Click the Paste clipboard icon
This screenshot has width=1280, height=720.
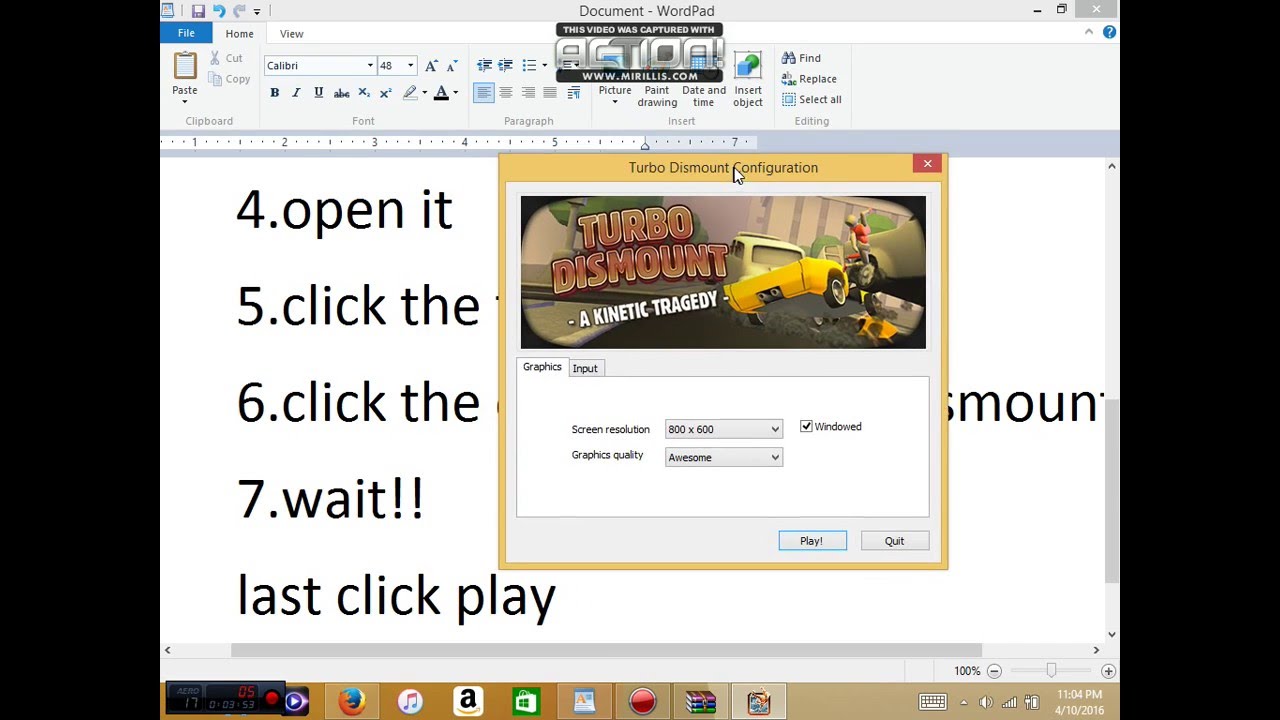(x=185, y=67)
